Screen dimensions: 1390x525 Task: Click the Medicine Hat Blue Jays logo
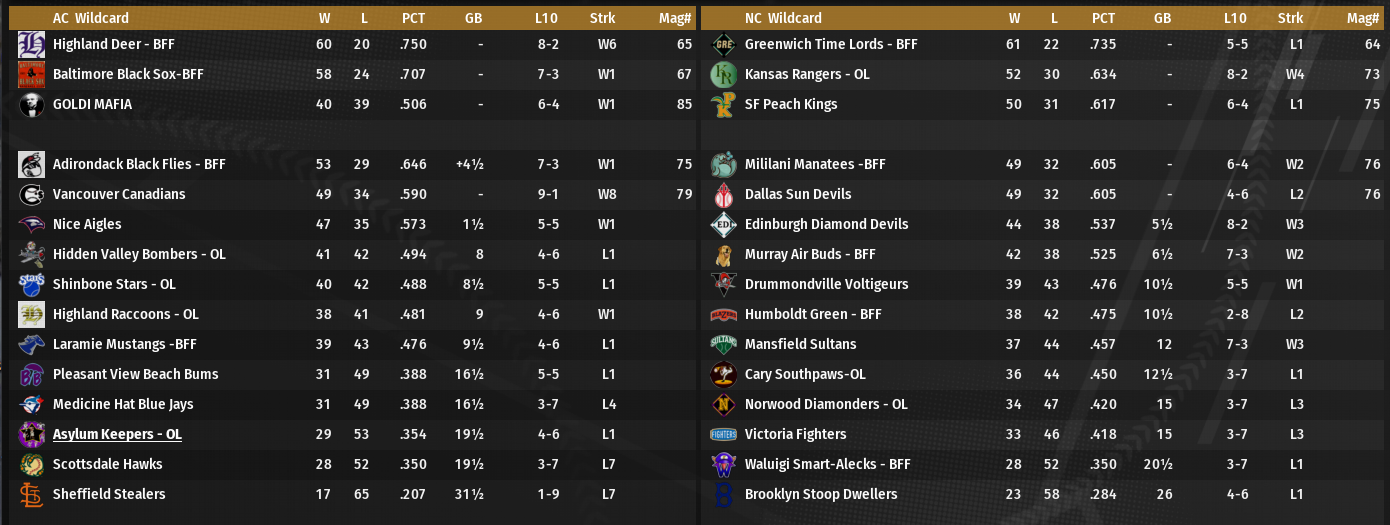pyautogui.click(x=31, y=405)
